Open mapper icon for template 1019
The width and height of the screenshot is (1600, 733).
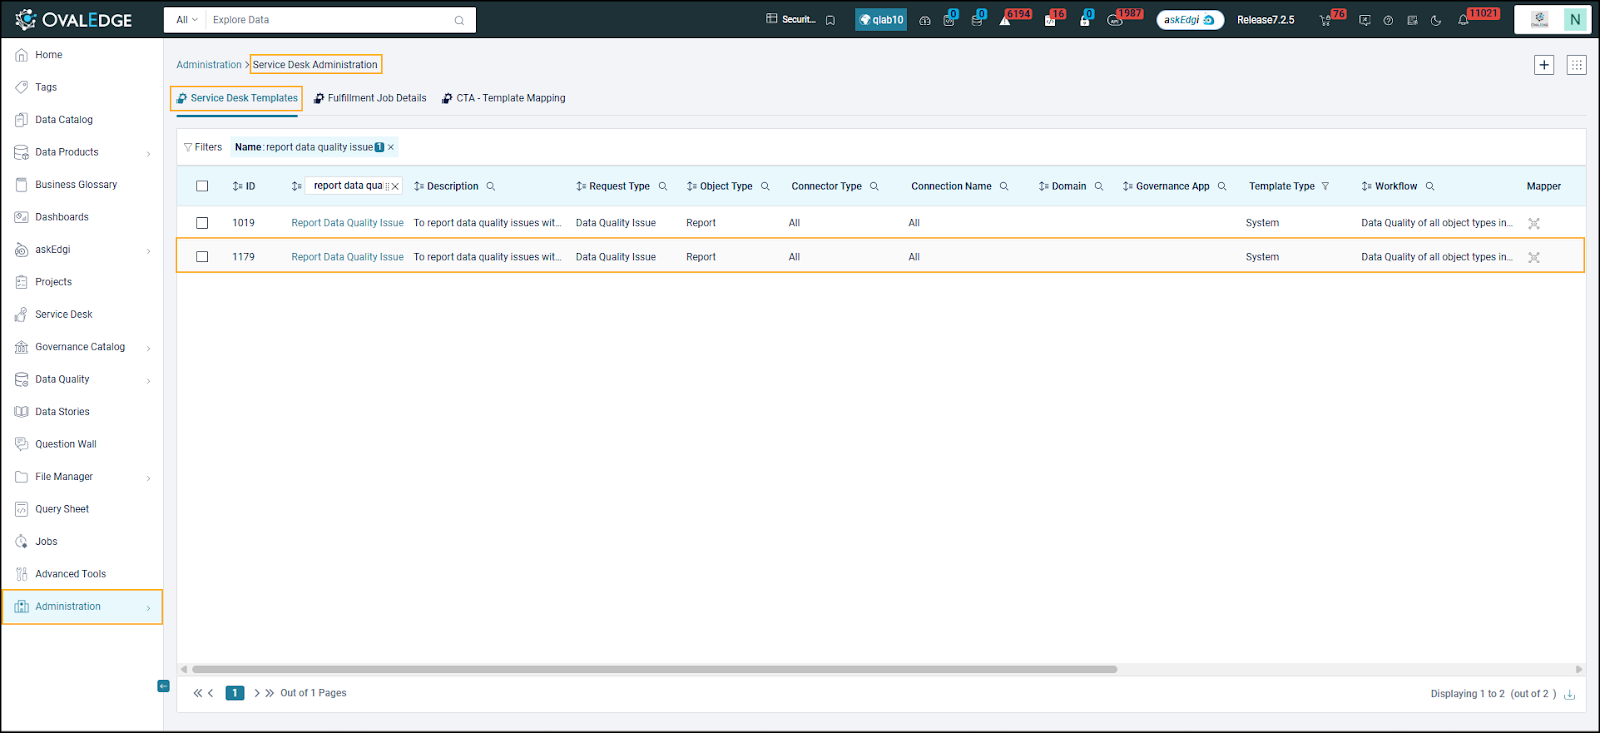click(x=1534, y=223)
